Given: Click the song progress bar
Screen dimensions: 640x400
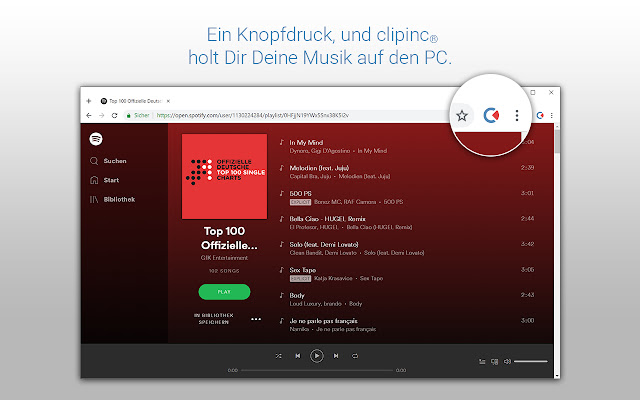Looking at the screenshot, I should pos(317,370).
